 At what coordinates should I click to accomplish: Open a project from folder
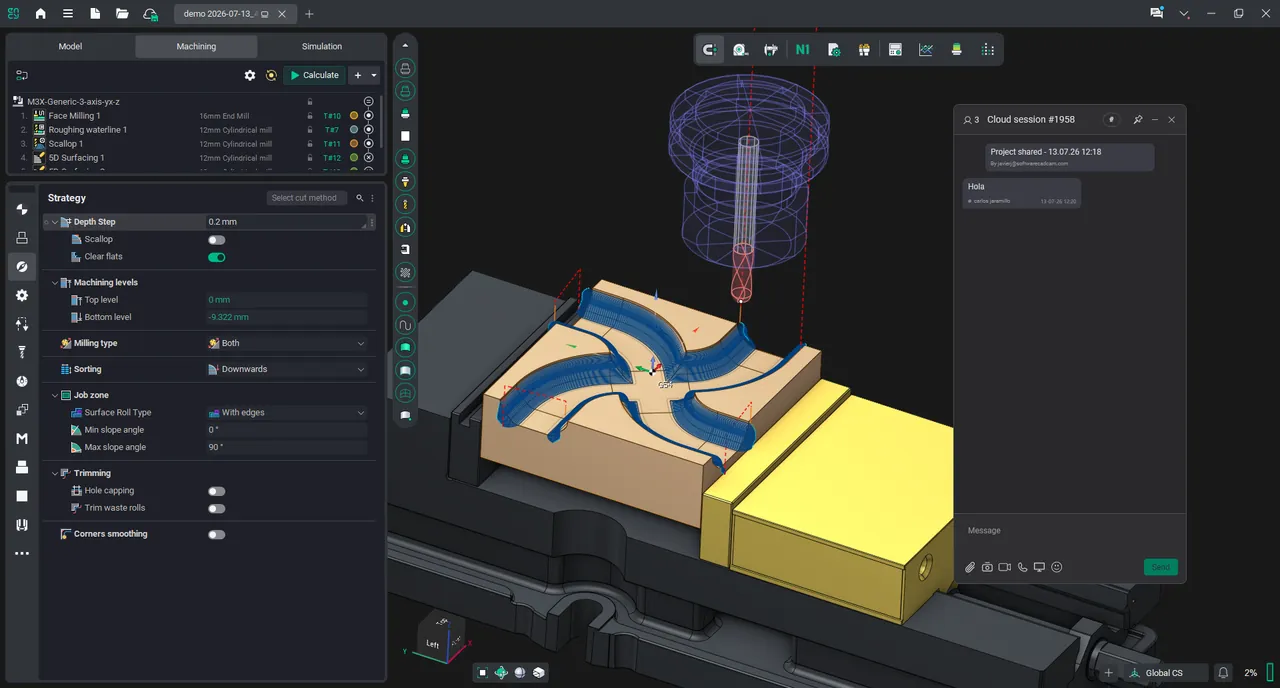[x=122, y=14]
